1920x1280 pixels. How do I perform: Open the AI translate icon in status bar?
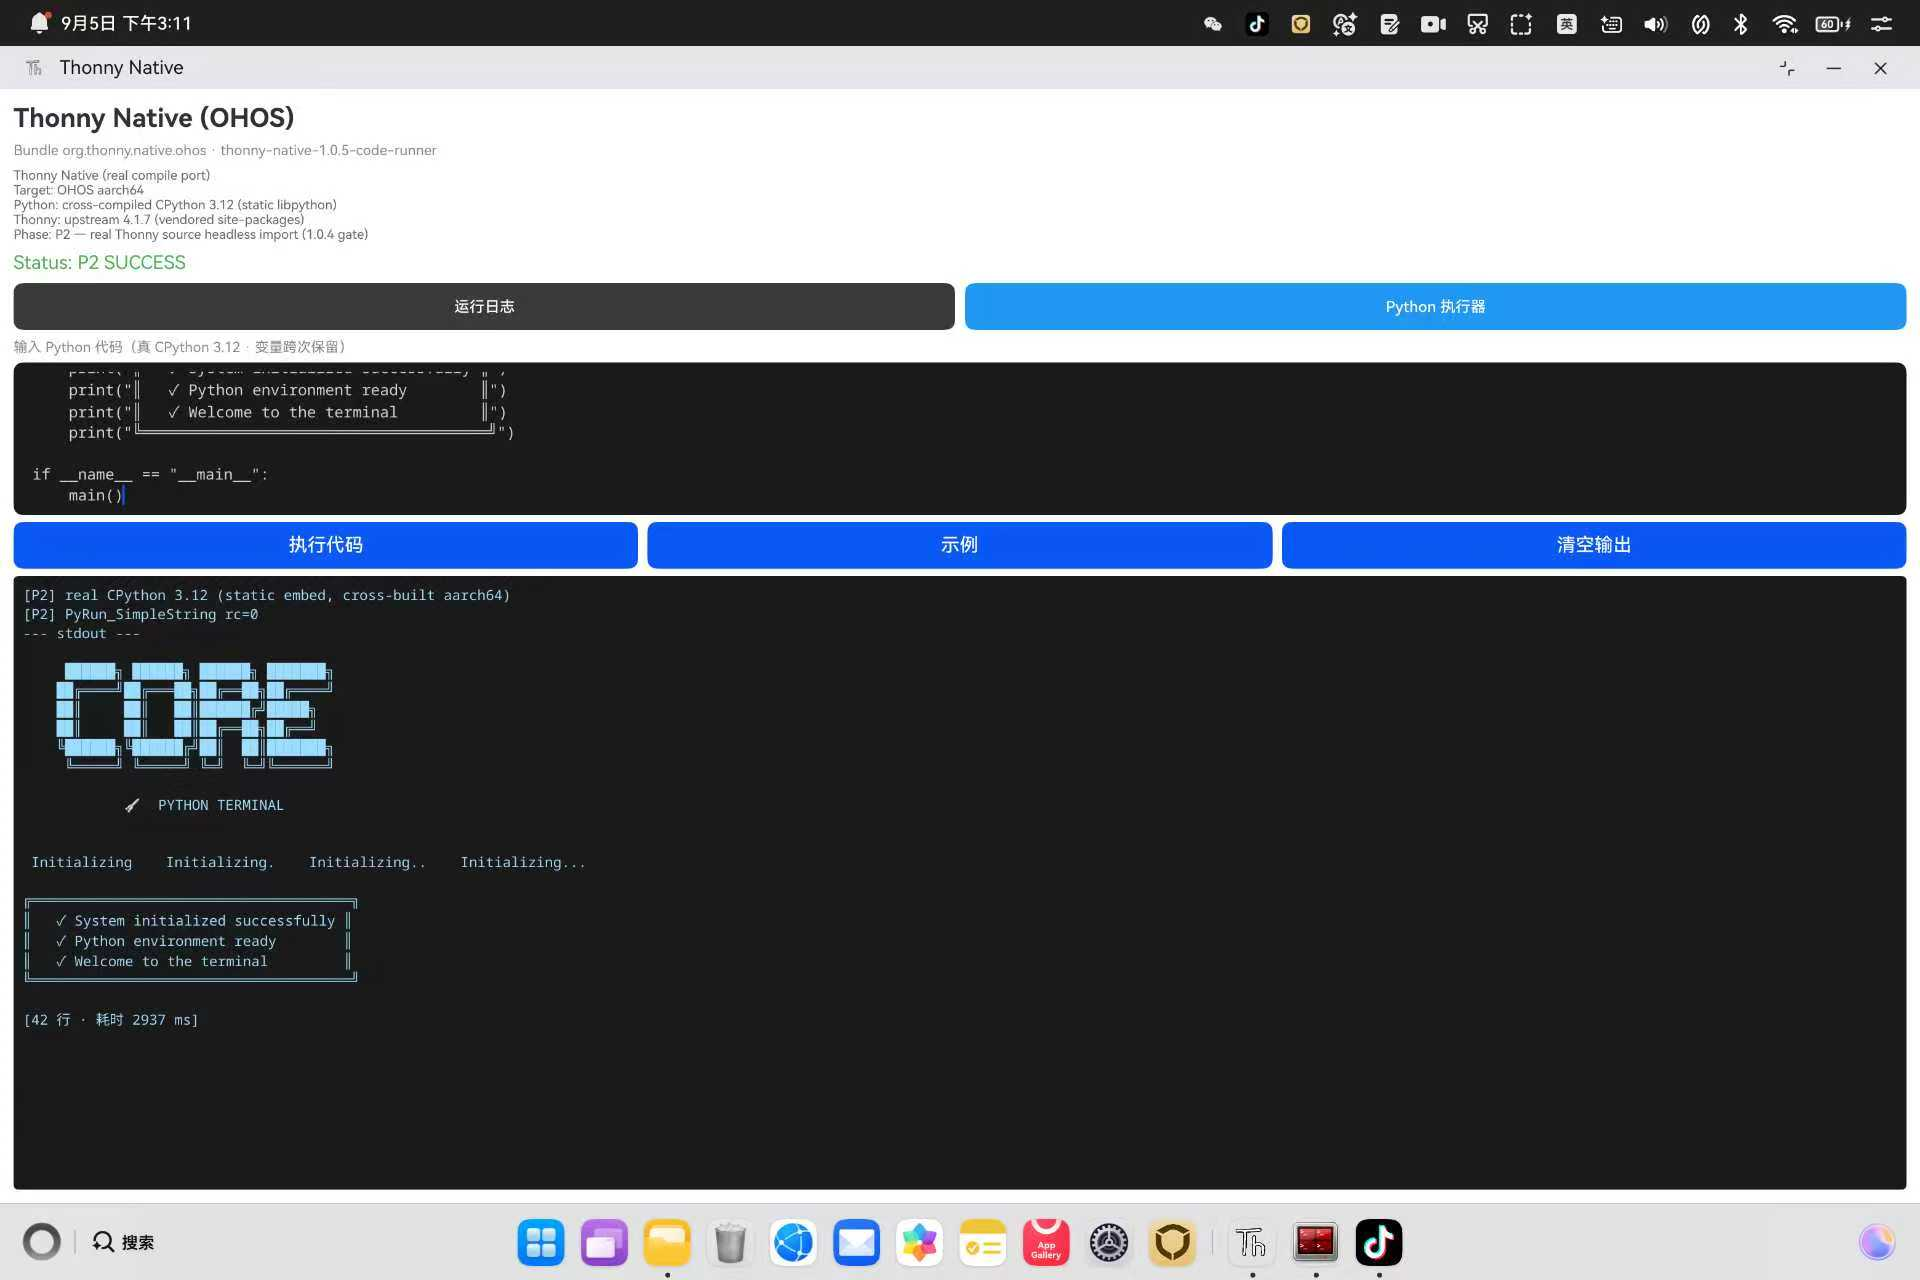pos(1345,24)
